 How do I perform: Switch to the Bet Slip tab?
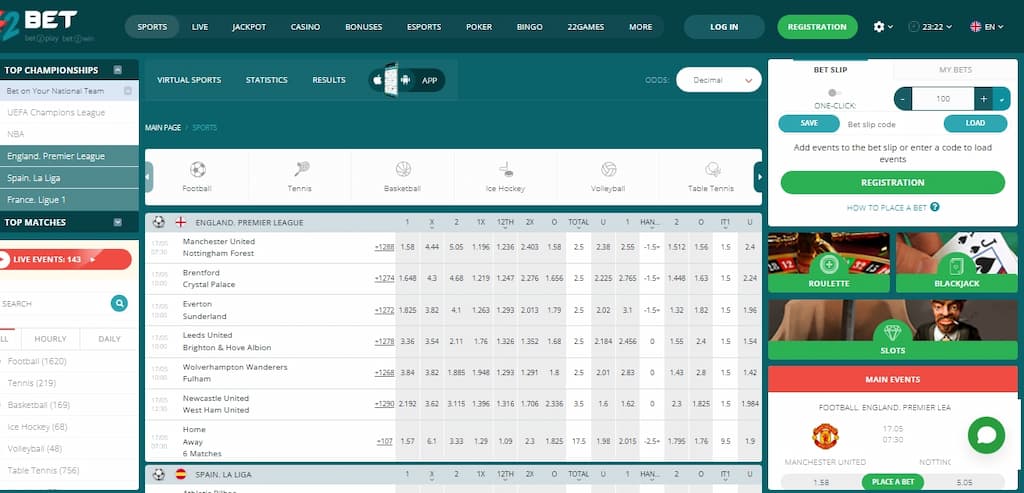pos(831,70)
